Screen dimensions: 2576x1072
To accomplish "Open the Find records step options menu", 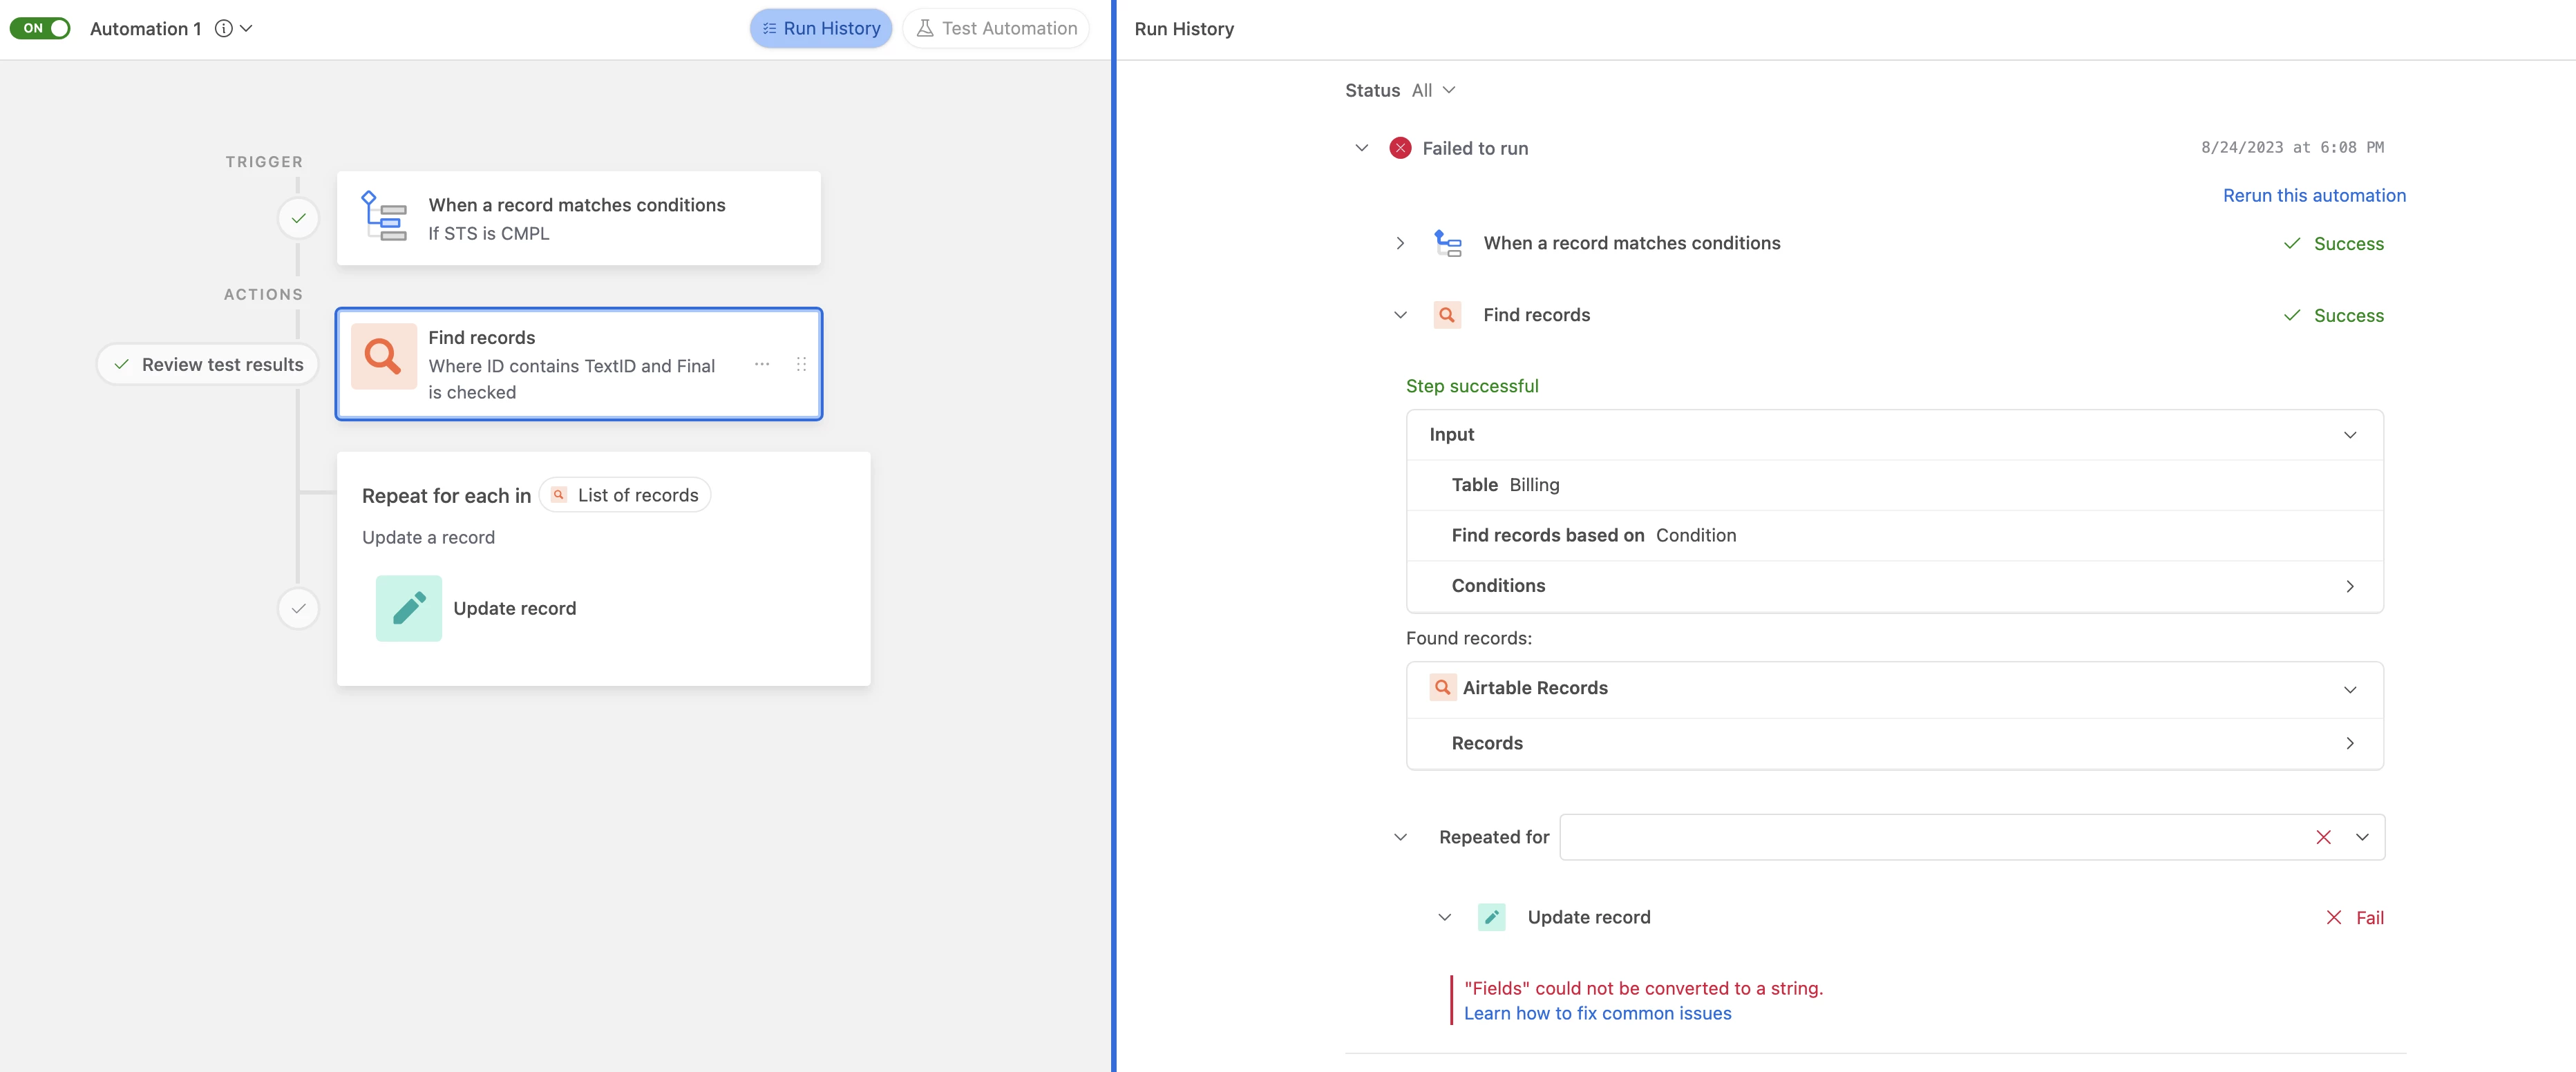I will [762, 364].
